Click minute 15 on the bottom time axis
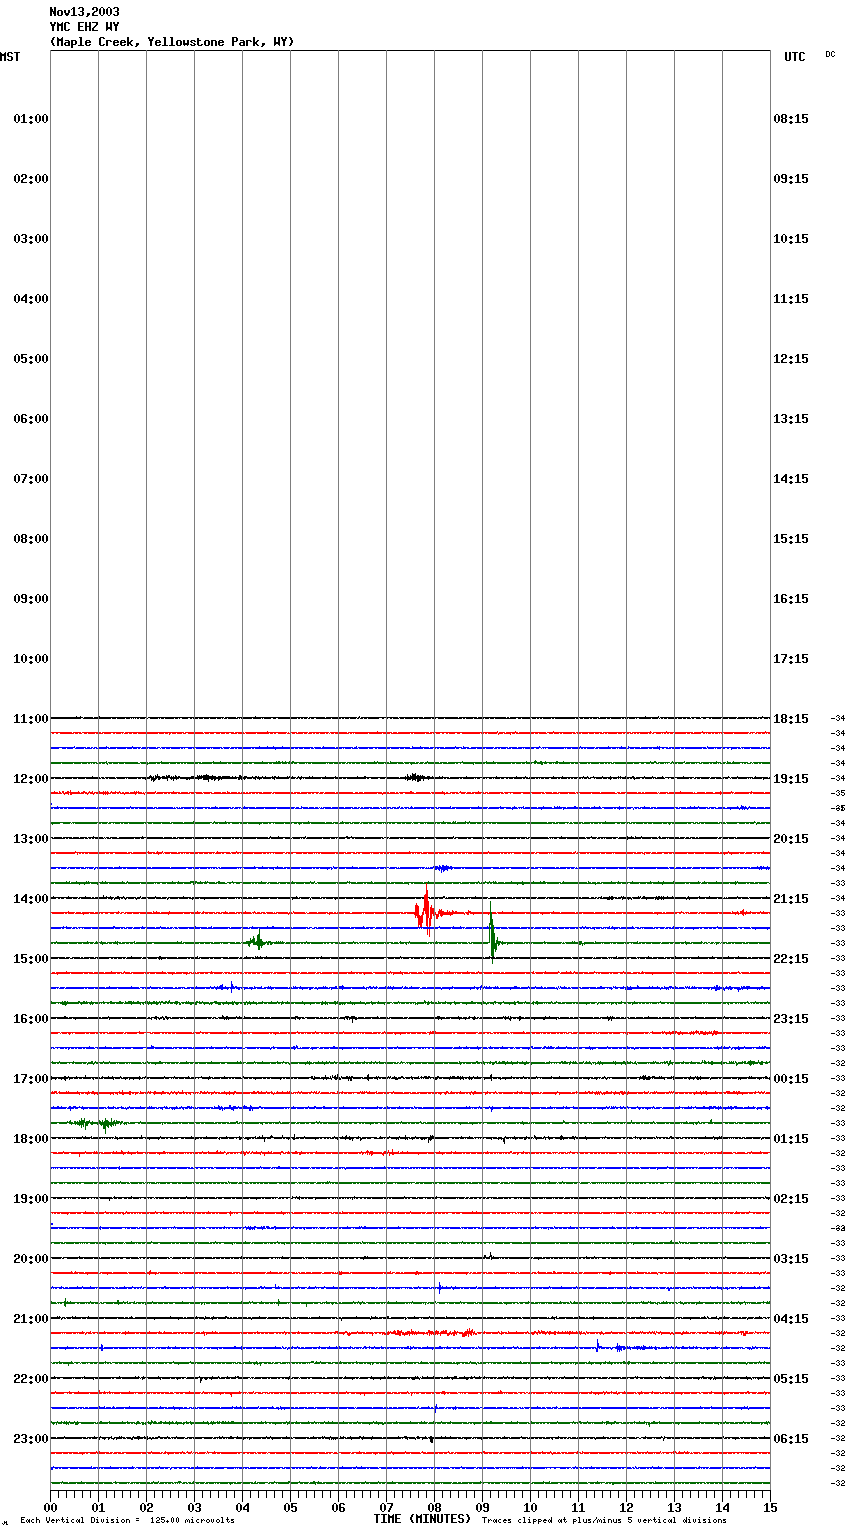 coord(770,1507)
